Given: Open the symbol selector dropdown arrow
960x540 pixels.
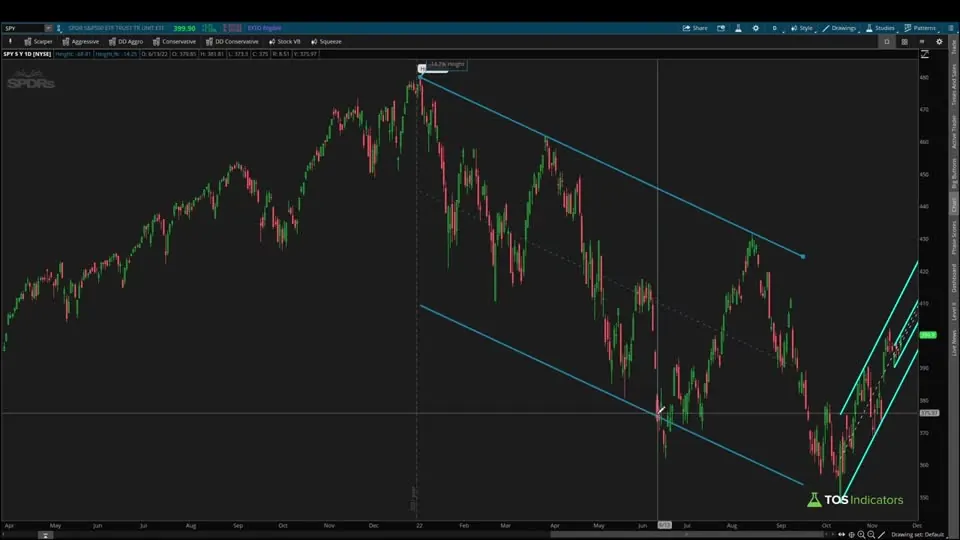Looking at the screenshot, I should 48,28.
